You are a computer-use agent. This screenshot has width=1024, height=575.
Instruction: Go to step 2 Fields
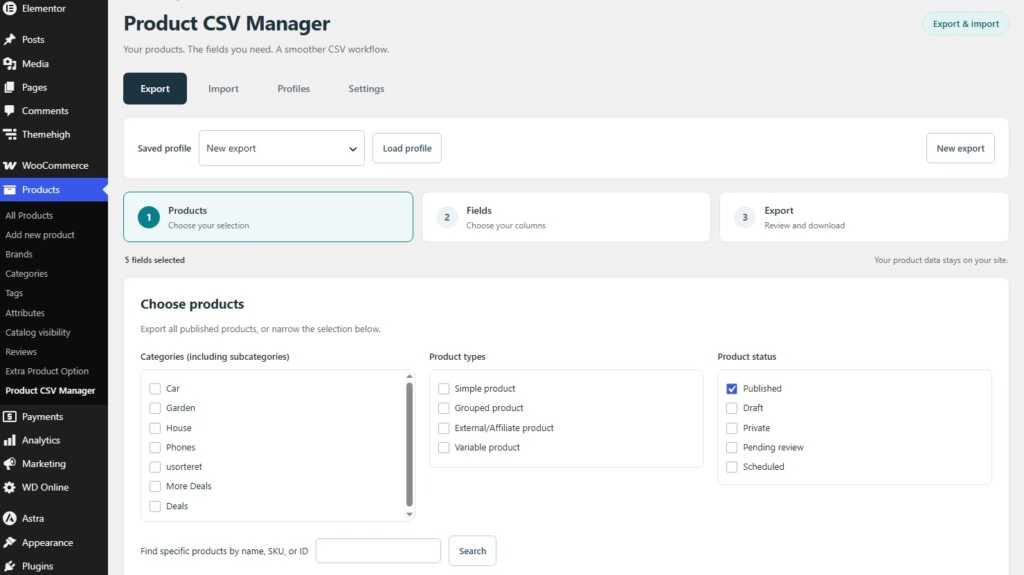click(566, 217)
